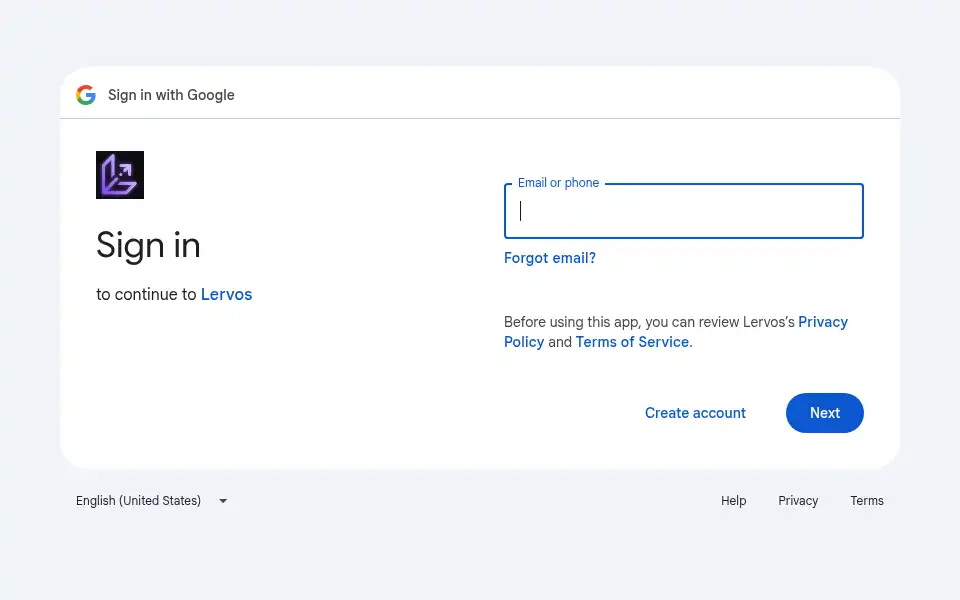Open the Terms of Service link
Viewport: 960px width, 600px height.
[x=632, y=342]
